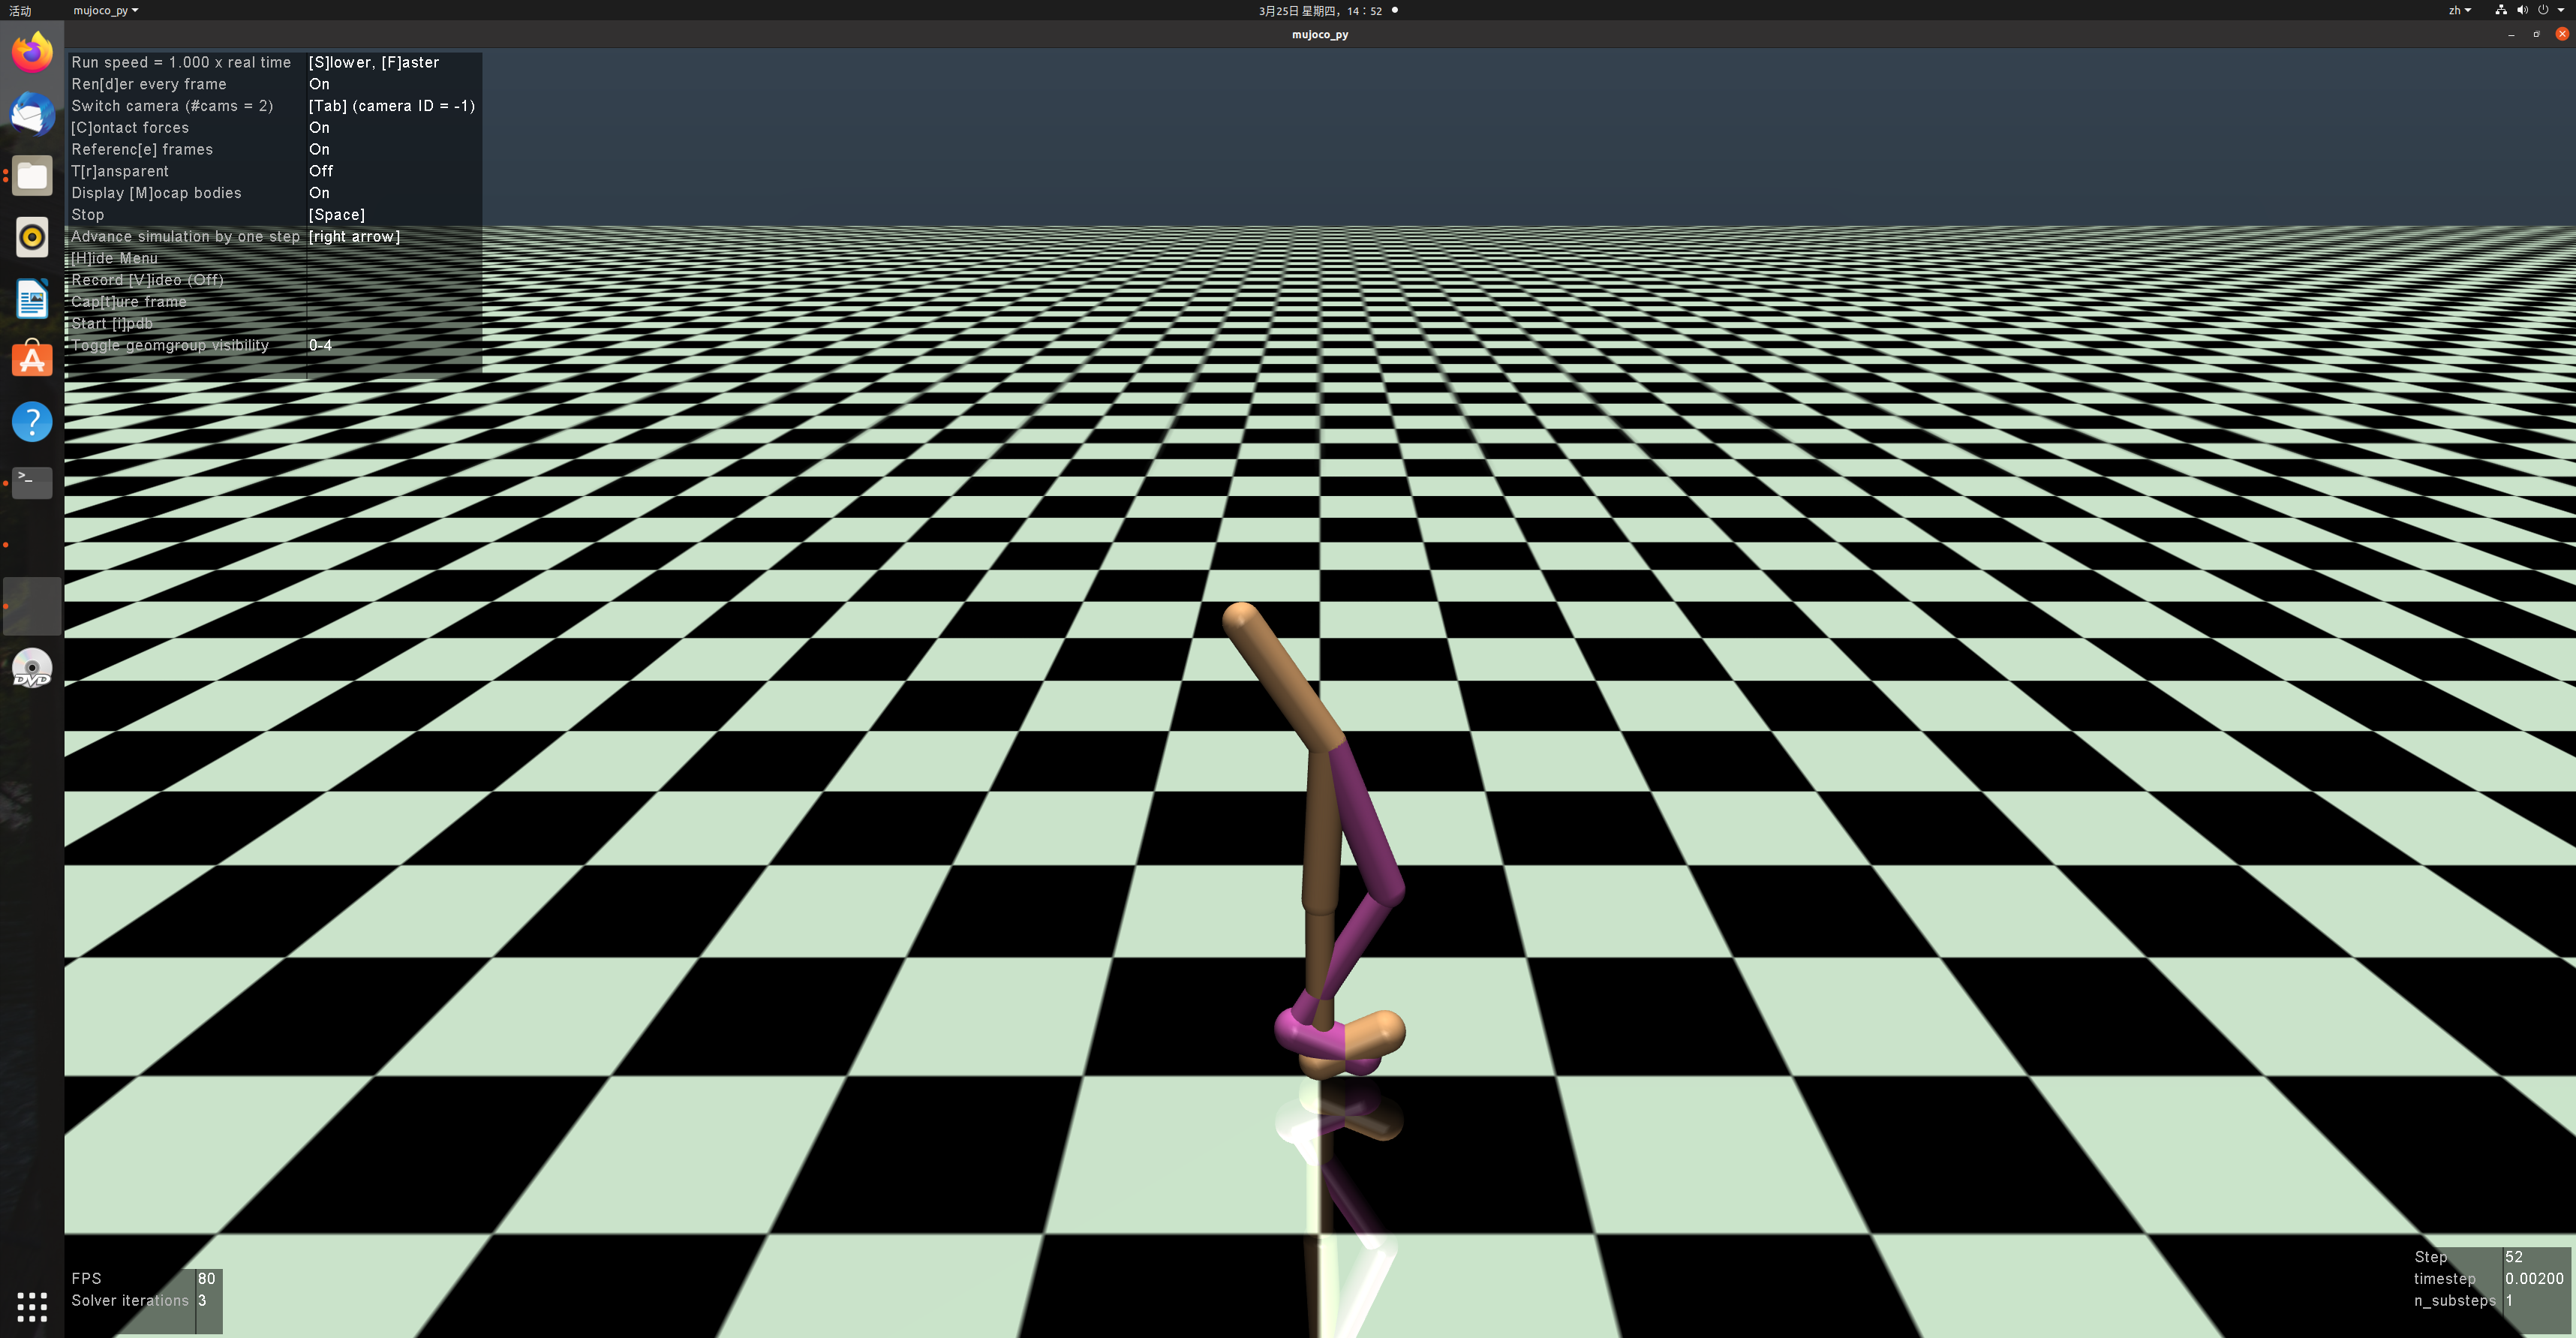The width and height of the screenshot is (2576, 1338).
Task: Restore the mujoco_py window size button
Action: pos(2536,34)
